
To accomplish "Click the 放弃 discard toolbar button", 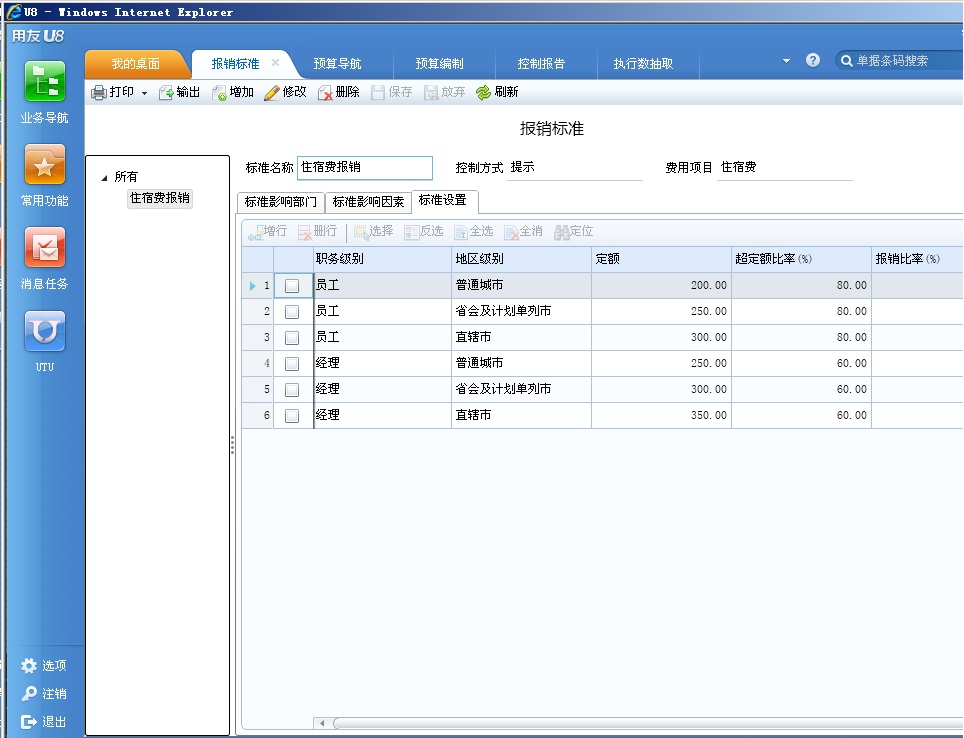I will pyautogui.click(x=444, y=92).
